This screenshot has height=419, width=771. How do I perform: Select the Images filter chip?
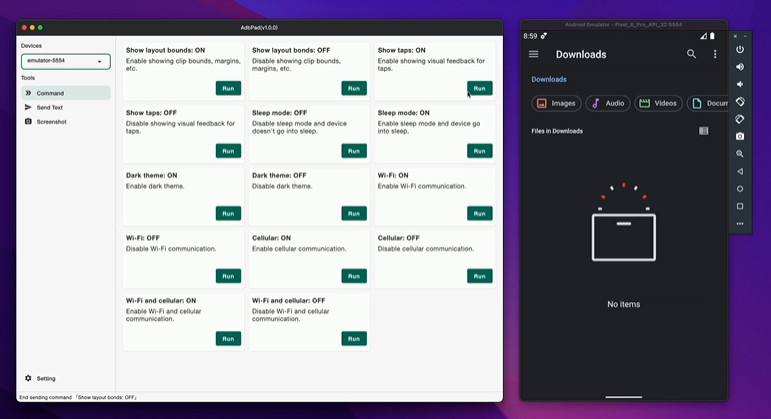tap(557, 103)
